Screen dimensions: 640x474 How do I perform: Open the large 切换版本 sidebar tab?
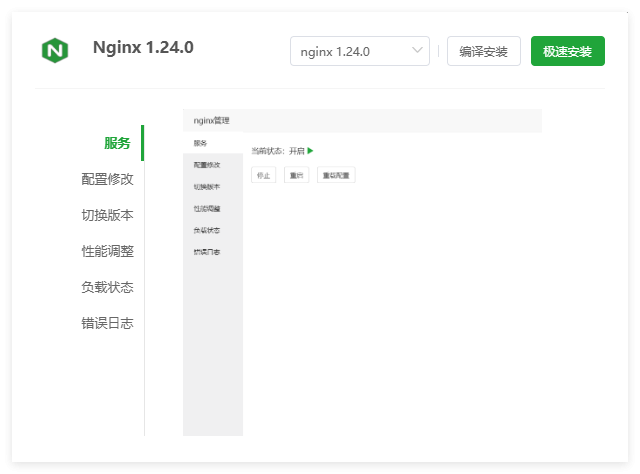(x=107, y=215)
